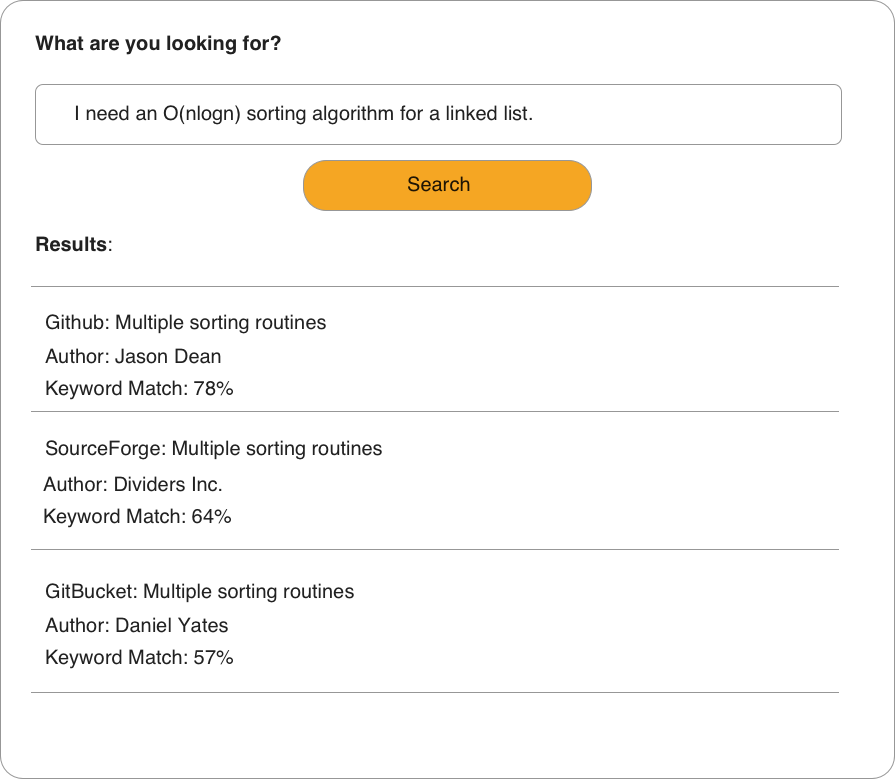
Task: Click 'O(nlogn)' text inside the search field
Action: [x=201, y=114]
